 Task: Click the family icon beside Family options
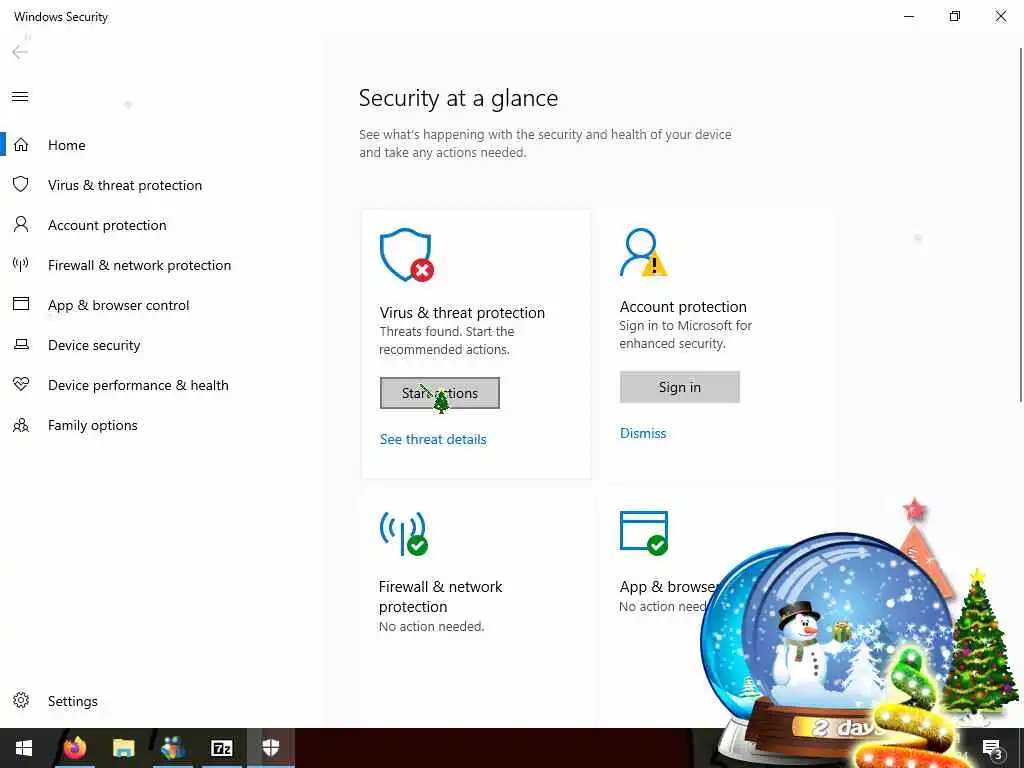tap(21, 425)
